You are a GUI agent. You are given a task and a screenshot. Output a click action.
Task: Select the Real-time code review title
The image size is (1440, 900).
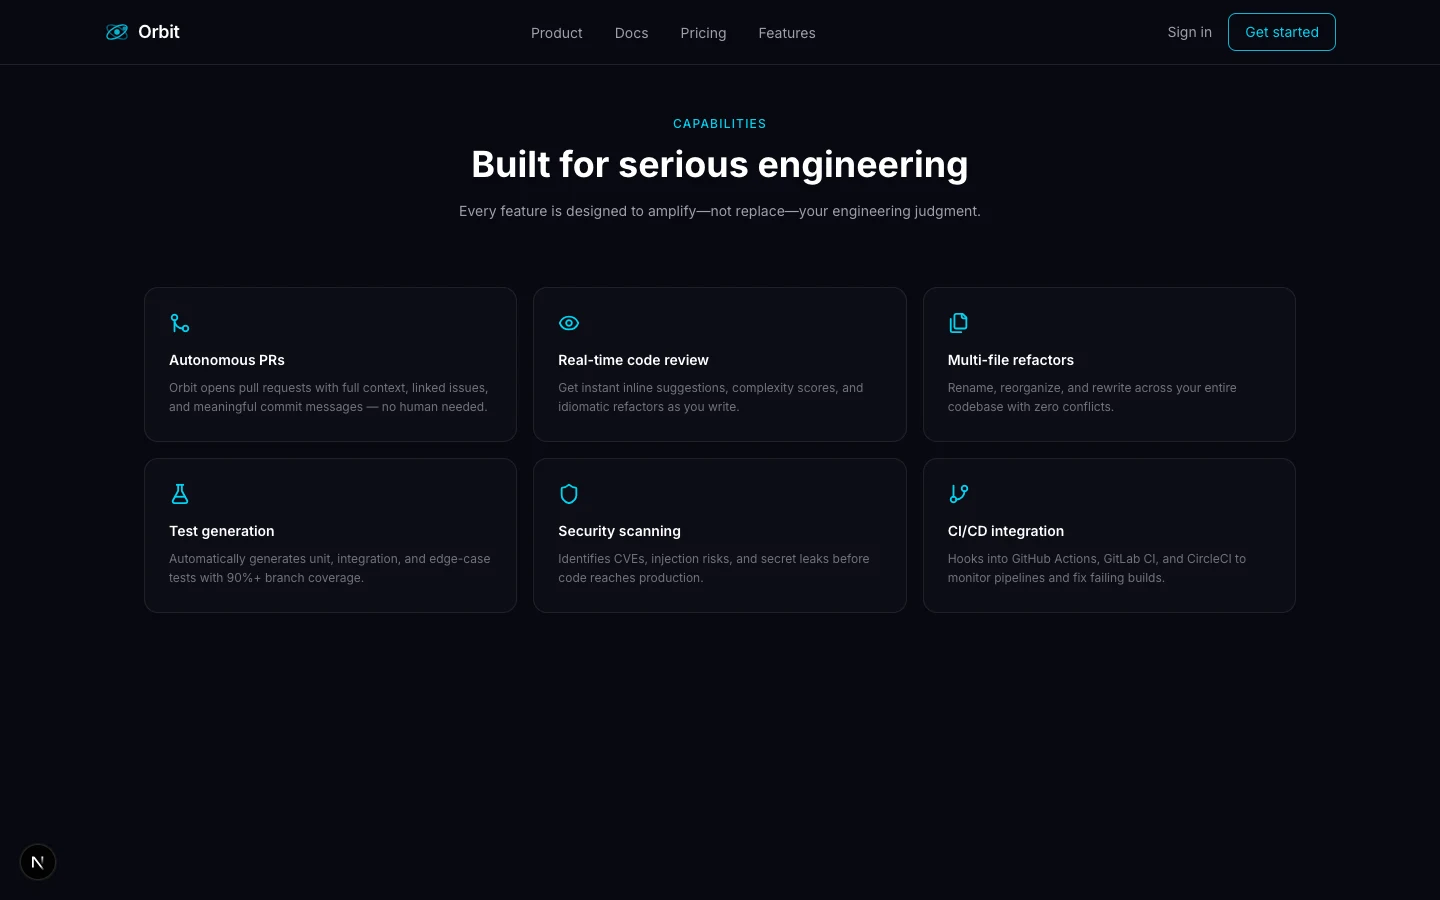click(x=633, y=360)
